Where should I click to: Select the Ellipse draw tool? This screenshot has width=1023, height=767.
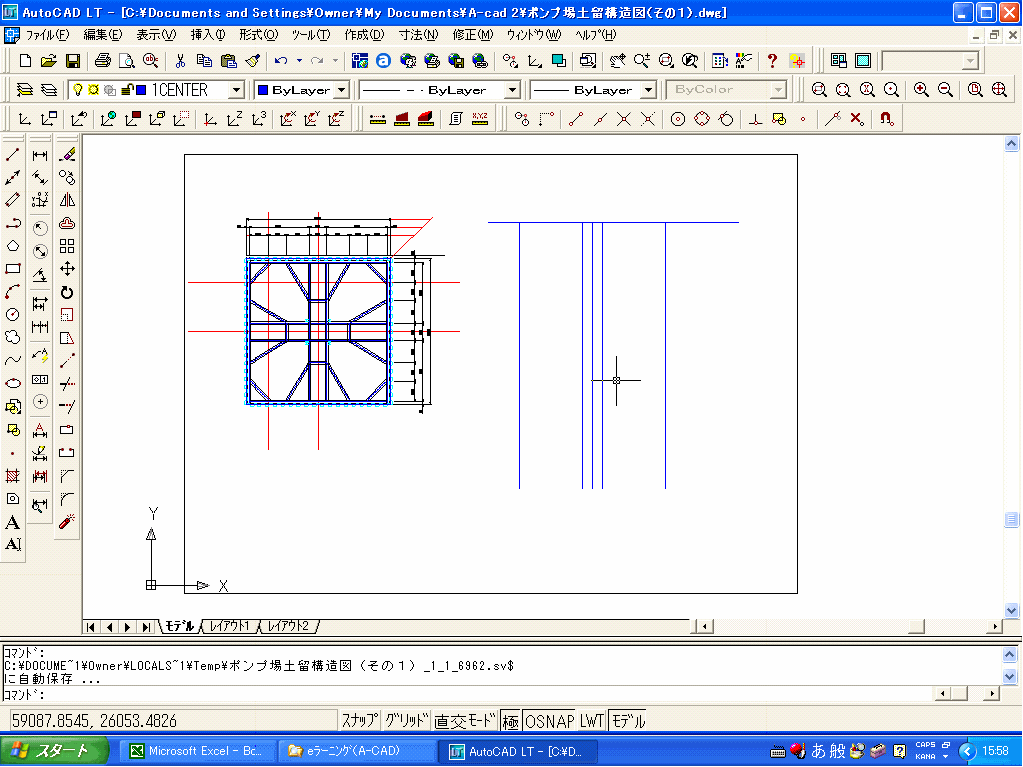(12, 383)
